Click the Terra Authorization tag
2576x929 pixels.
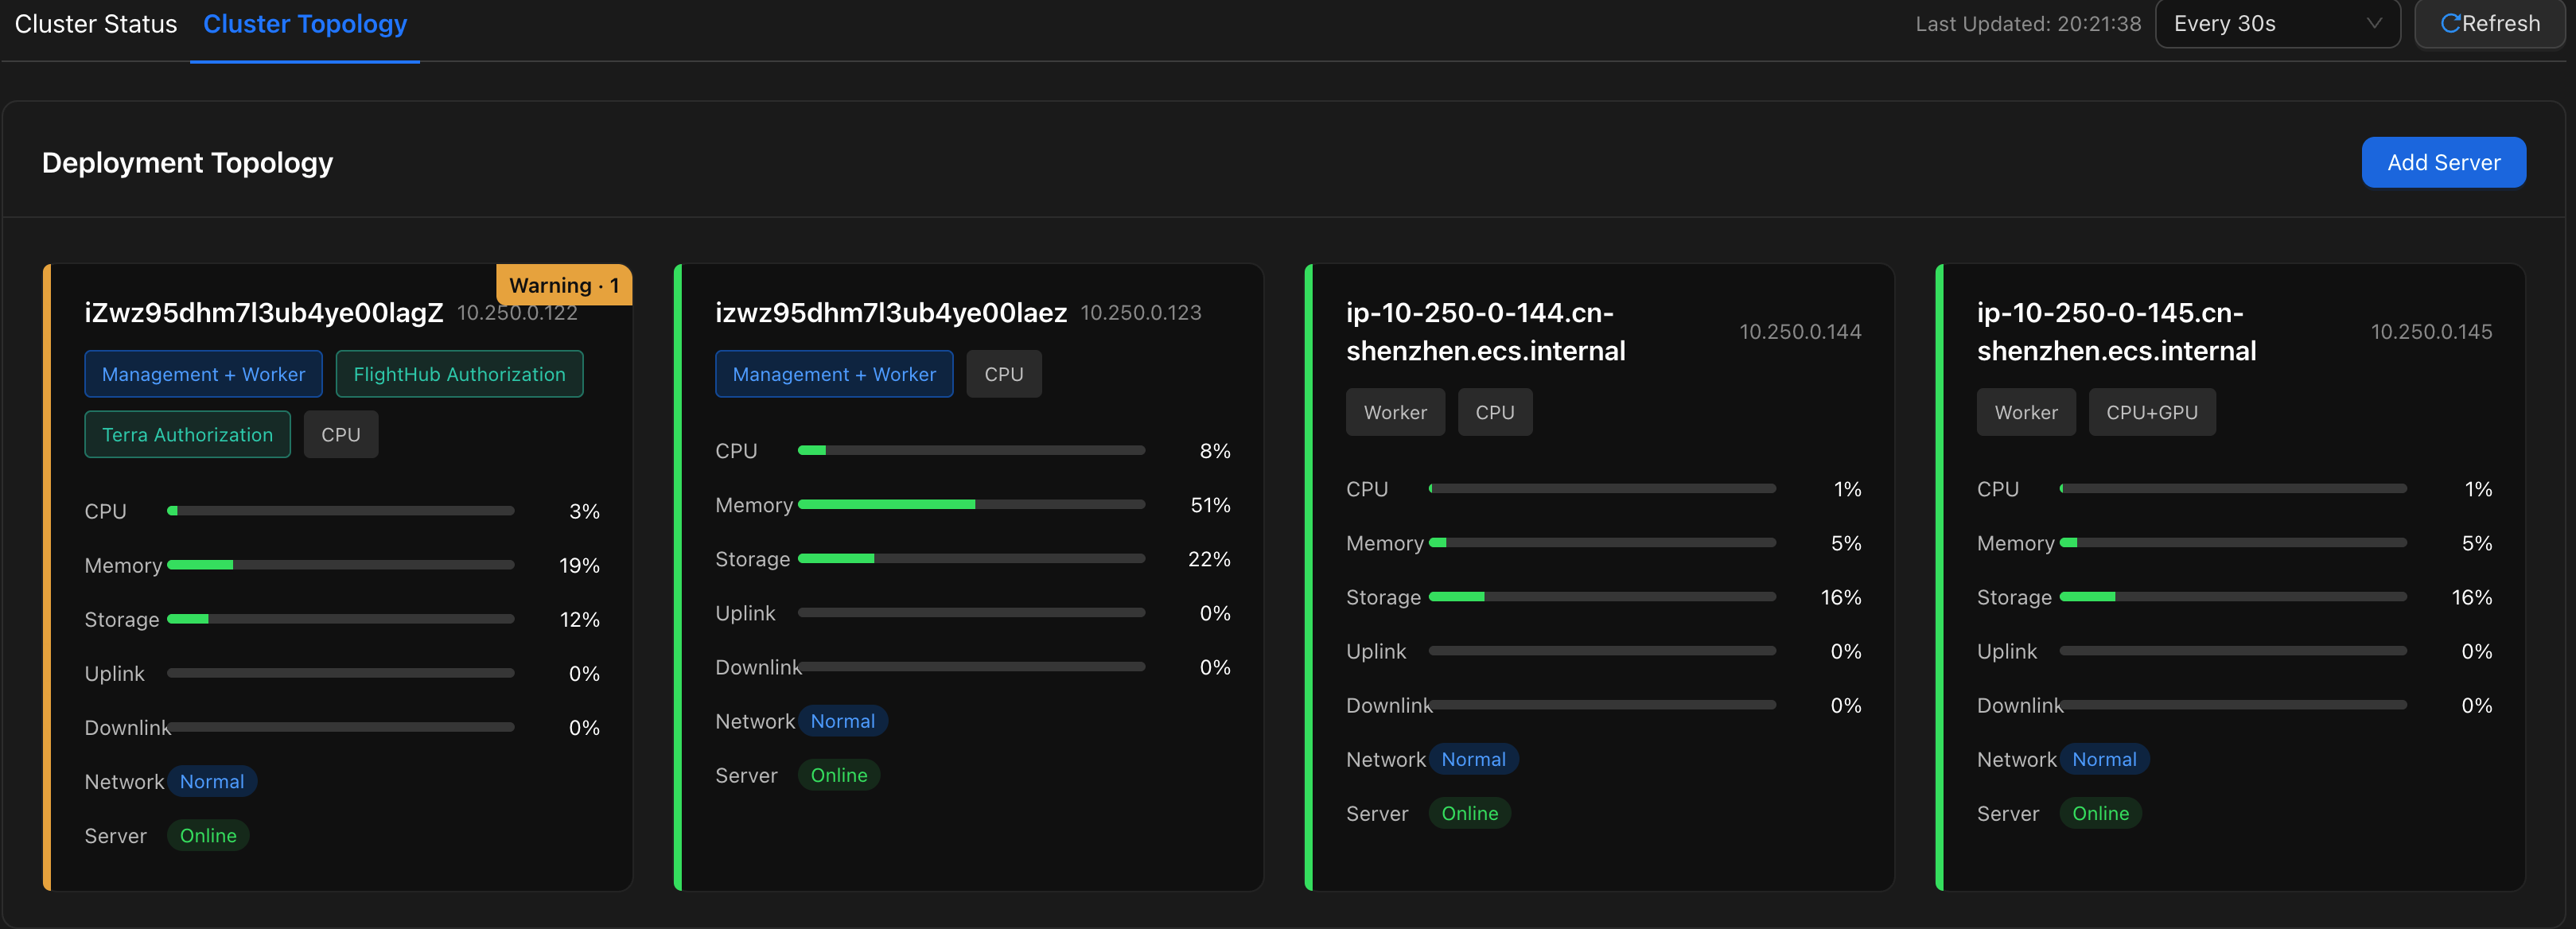(x=187, y=434)
